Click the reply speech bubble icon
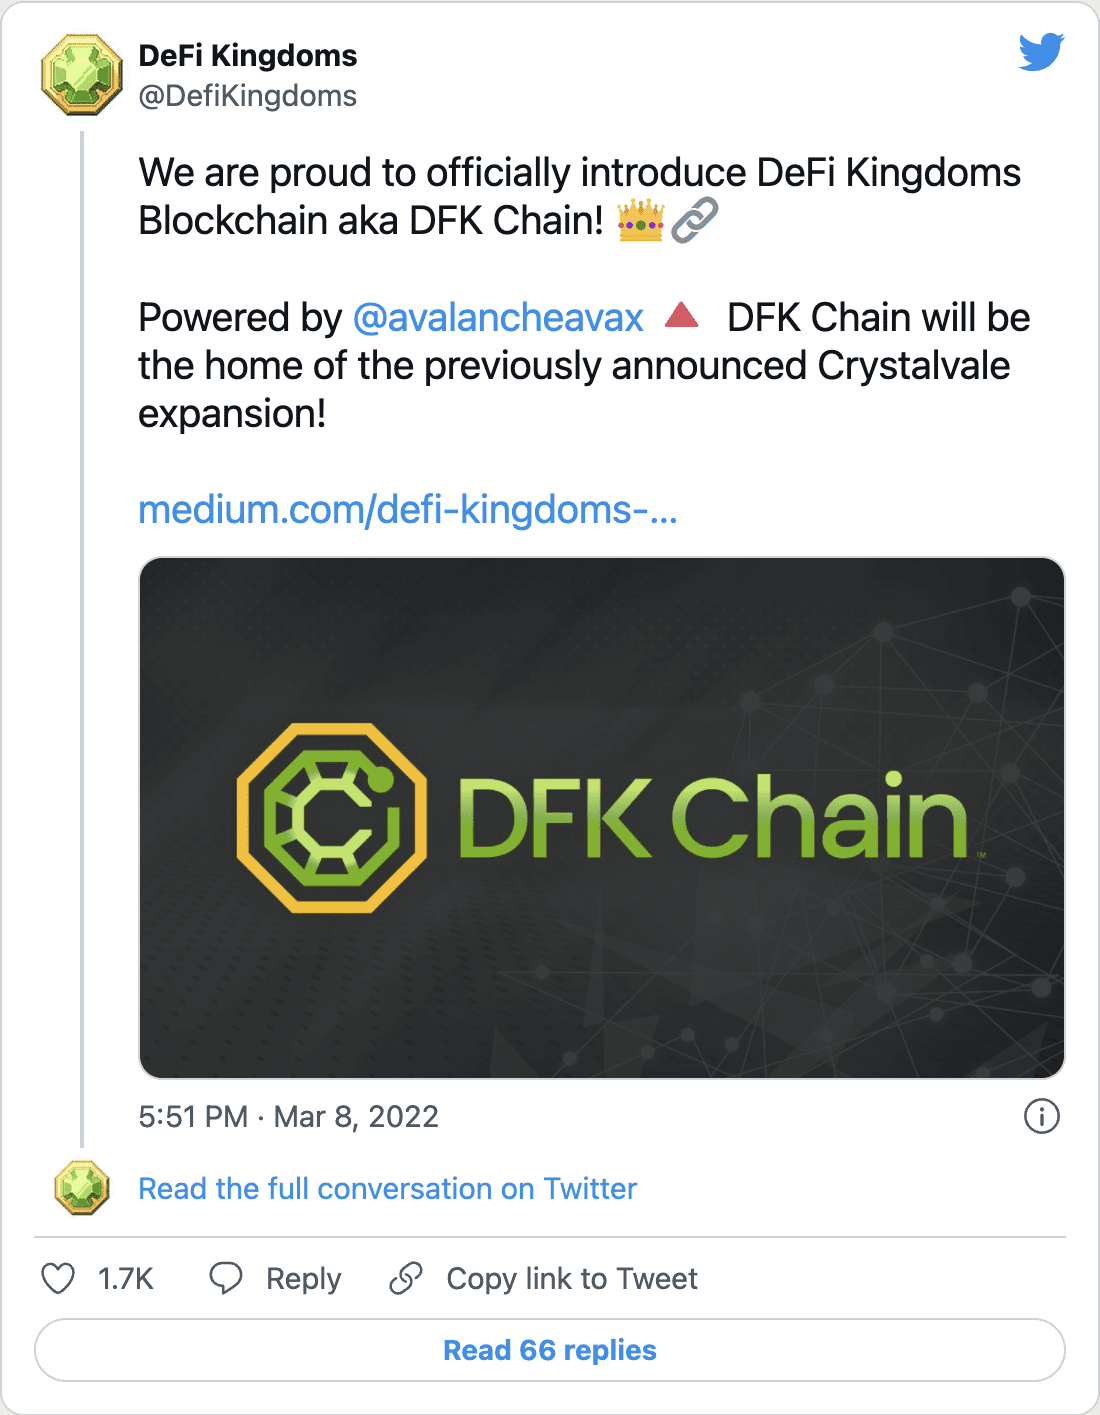Image resolution: width=1100 pixels, height=1415 pixels. [x=226, y=1278]
